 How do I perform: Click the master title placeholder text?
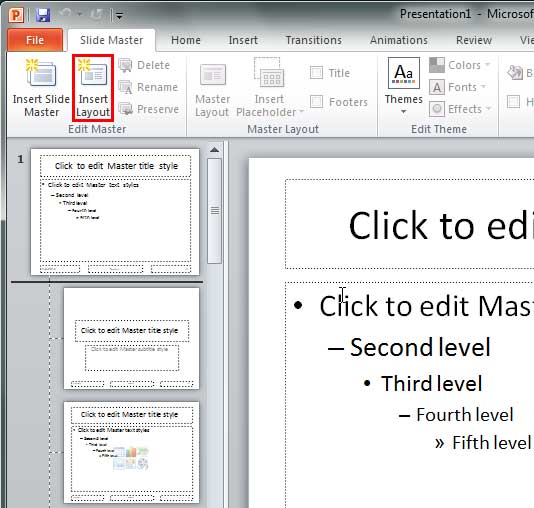pyautogui.click(x=441, y=225)
